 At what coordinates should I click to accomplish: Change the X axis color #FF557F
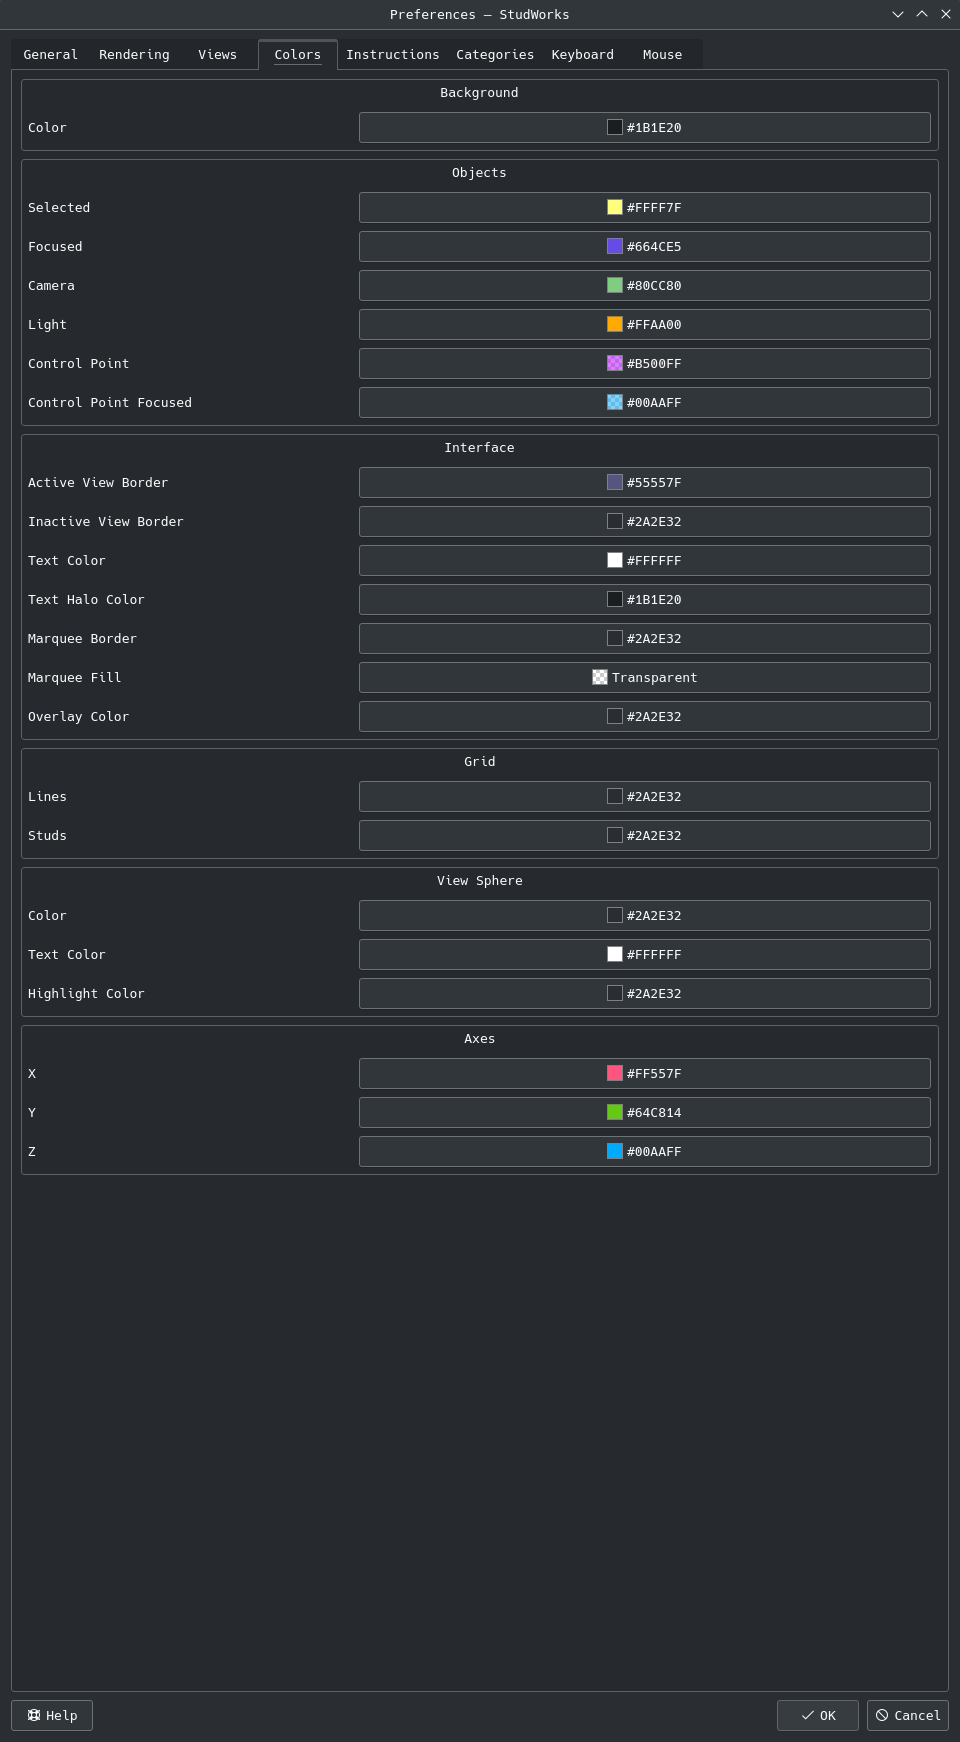645,1074
